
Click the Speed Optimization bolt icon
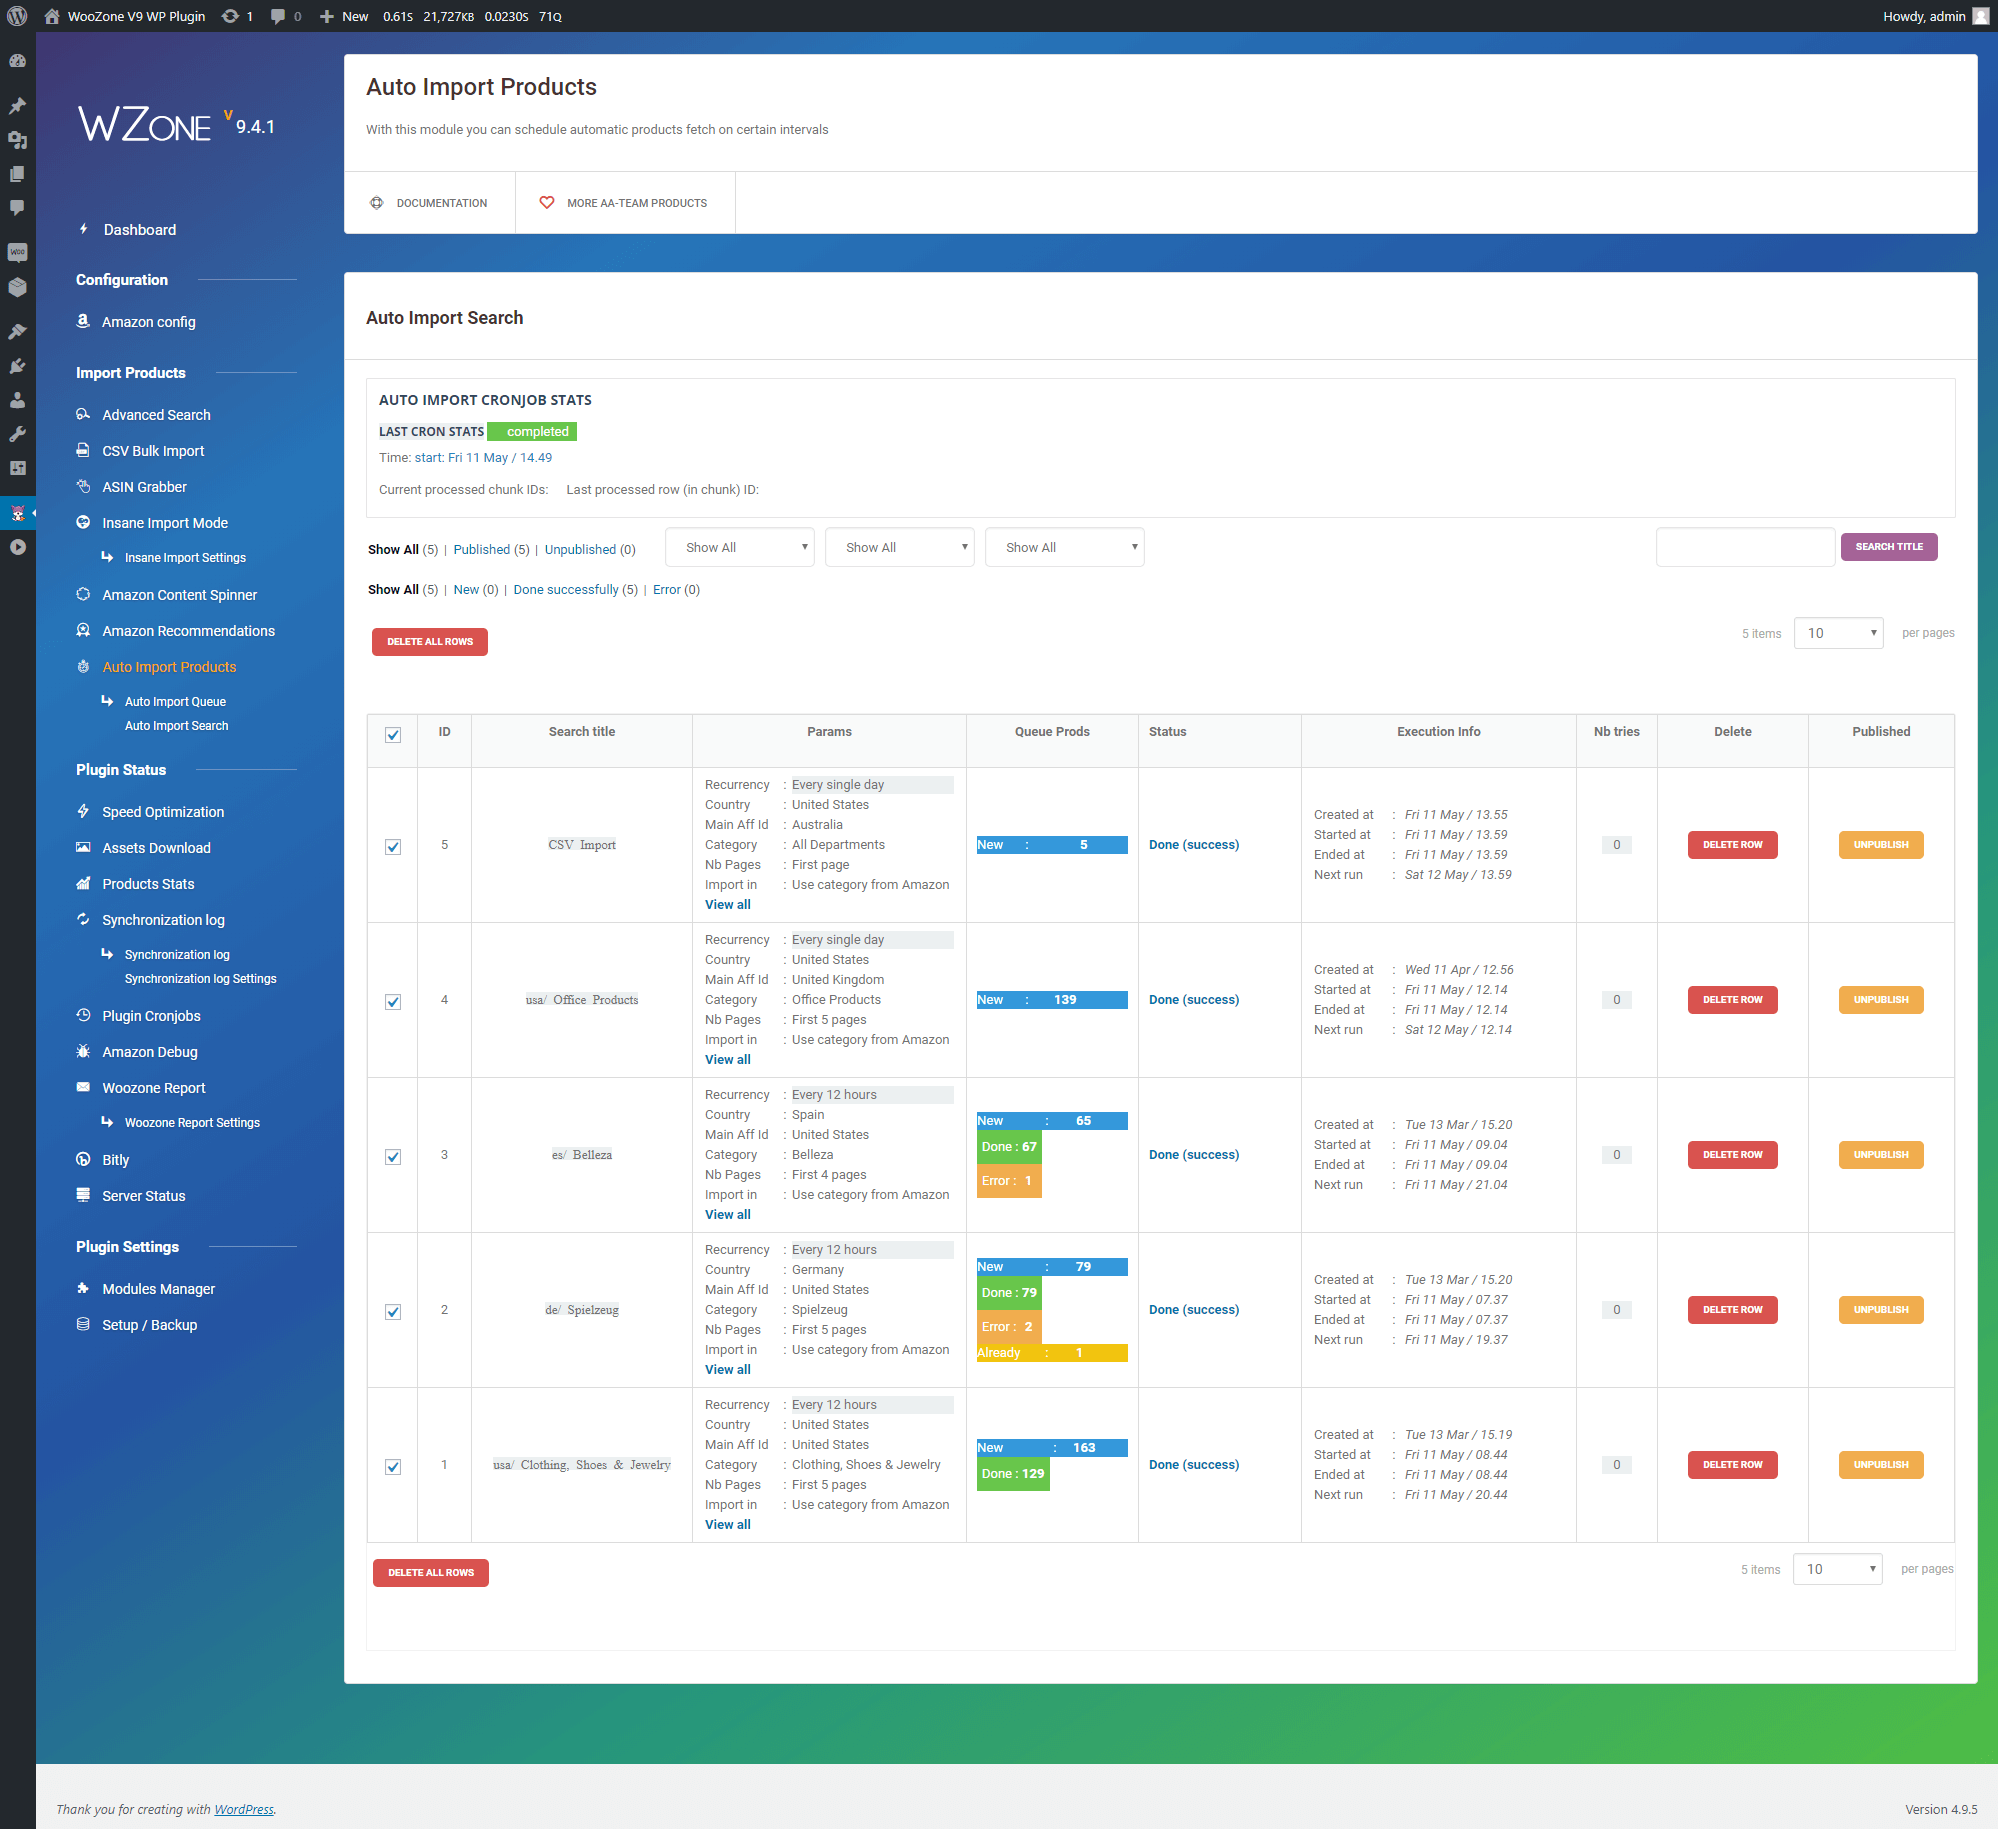coord(83,811)
